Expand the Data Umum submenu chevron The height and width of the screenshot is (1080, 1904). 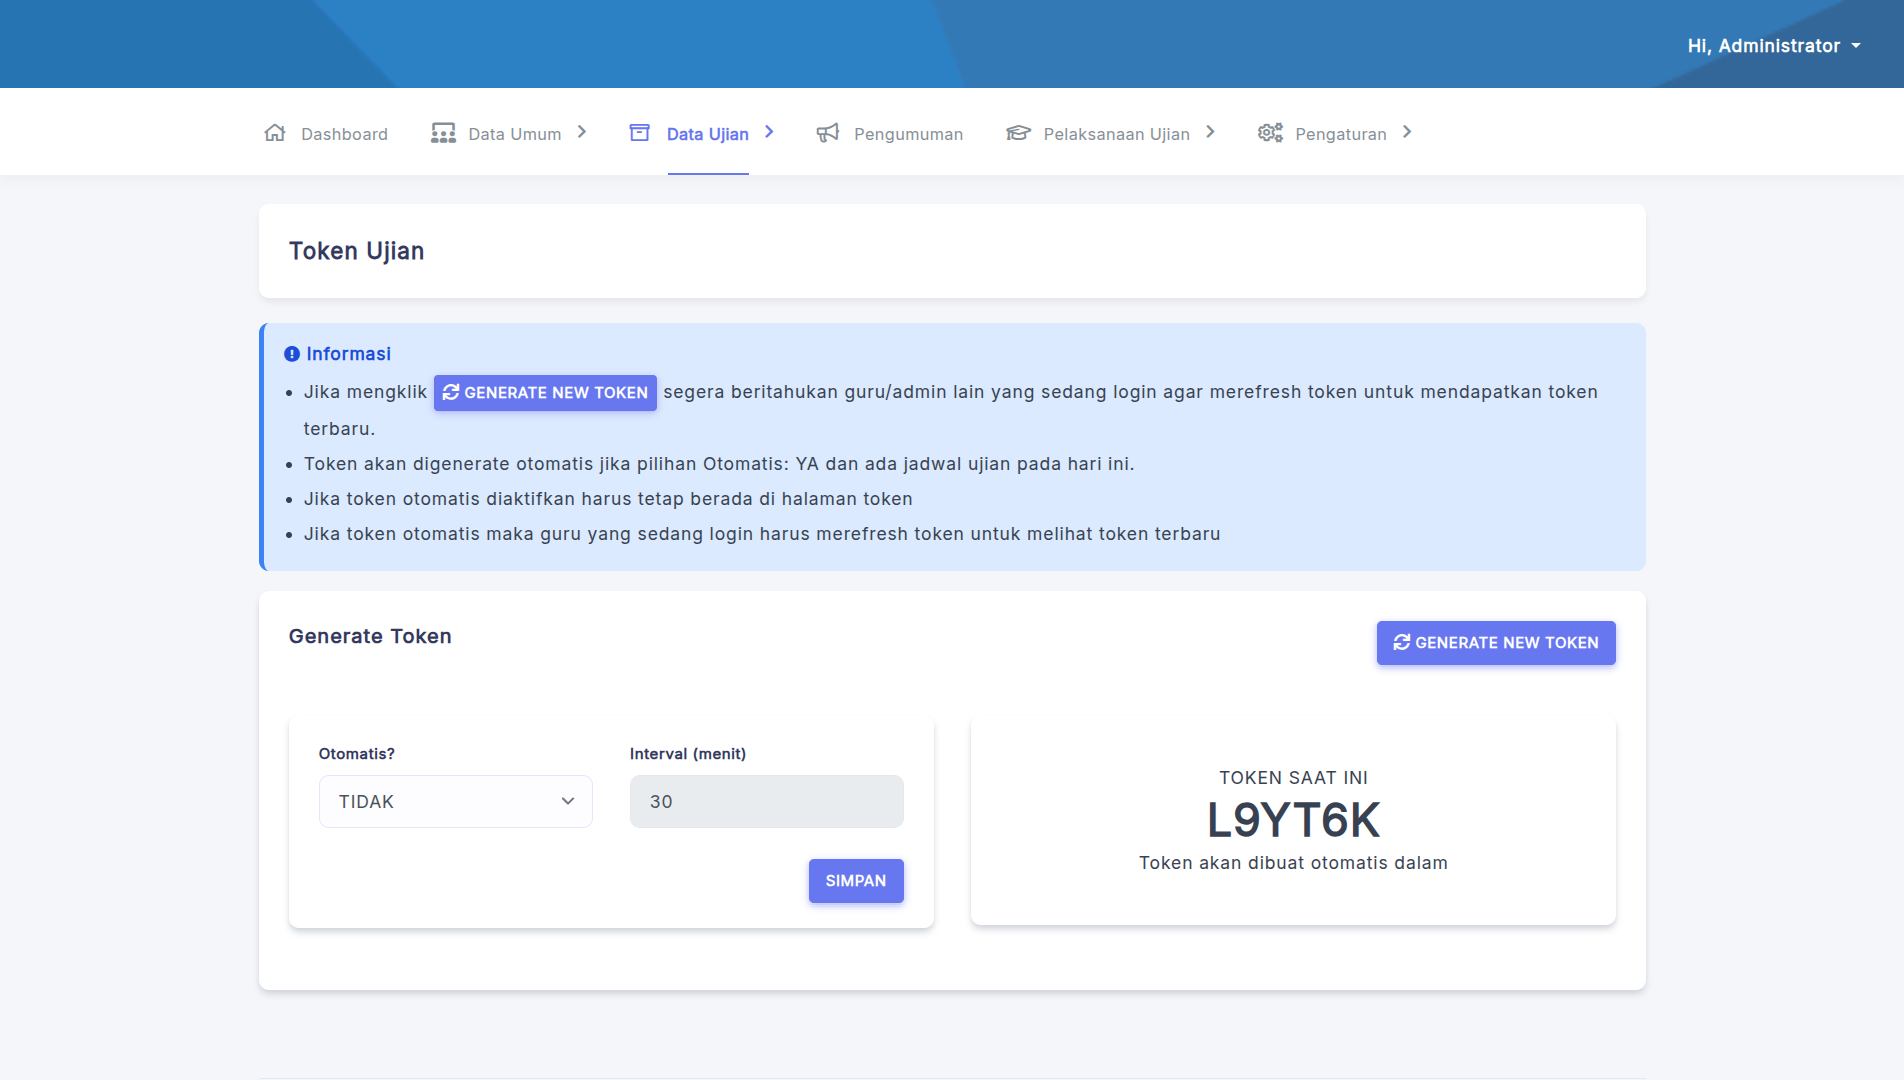(x=582, y=132)
